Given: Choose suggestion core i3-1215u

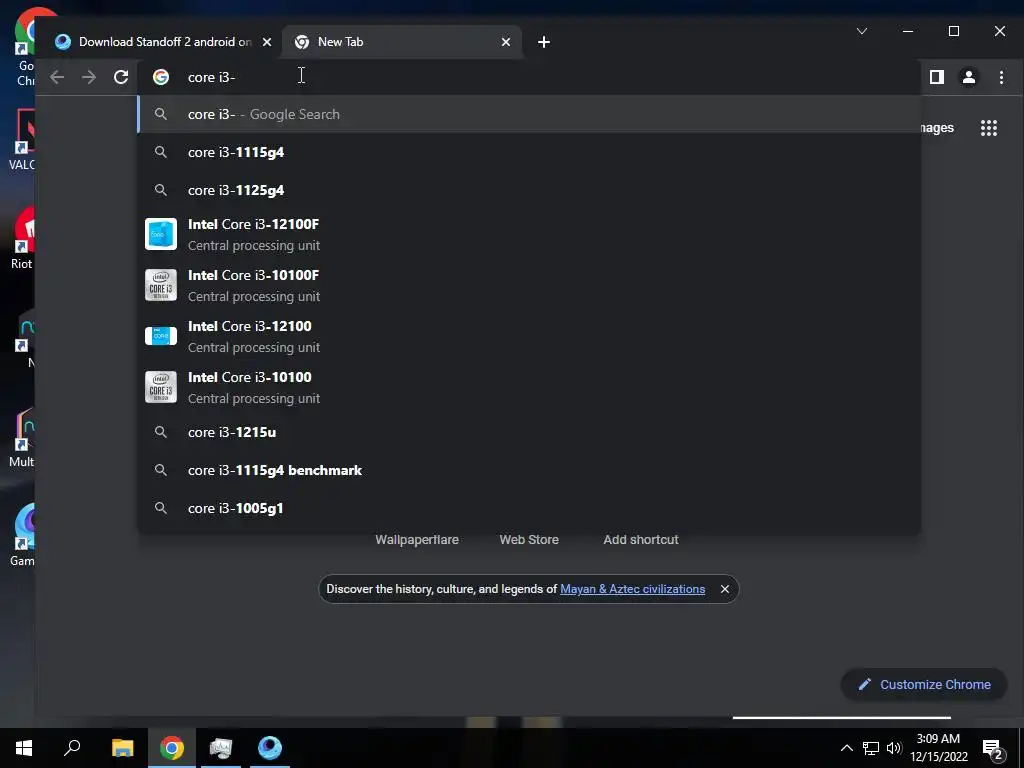Looking at the screenshot, I should [529, 432].
